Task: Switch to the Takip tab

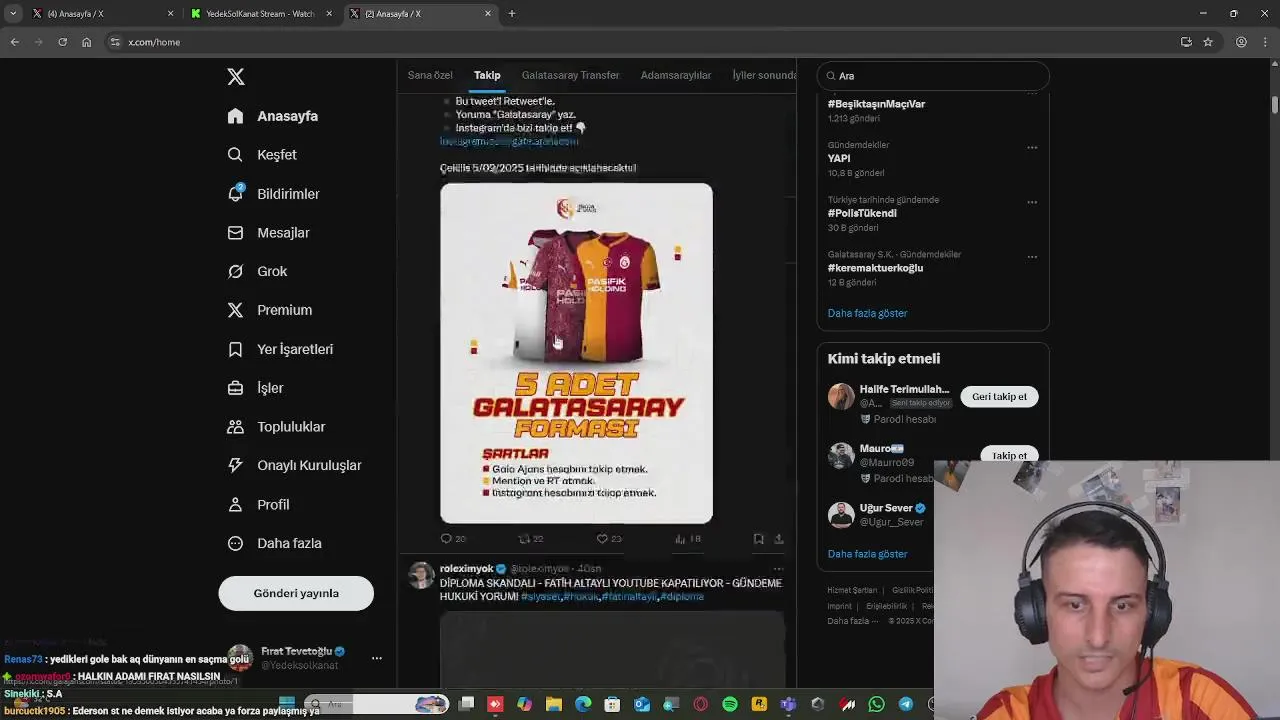Action: (x=487, y=75)
